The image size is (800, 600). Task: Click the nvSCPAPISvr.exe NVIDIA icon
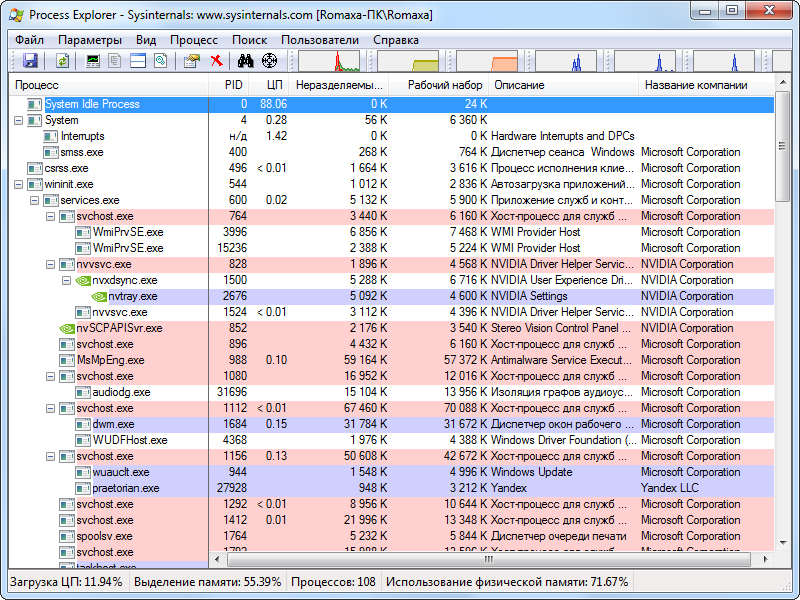click(67, 329)
